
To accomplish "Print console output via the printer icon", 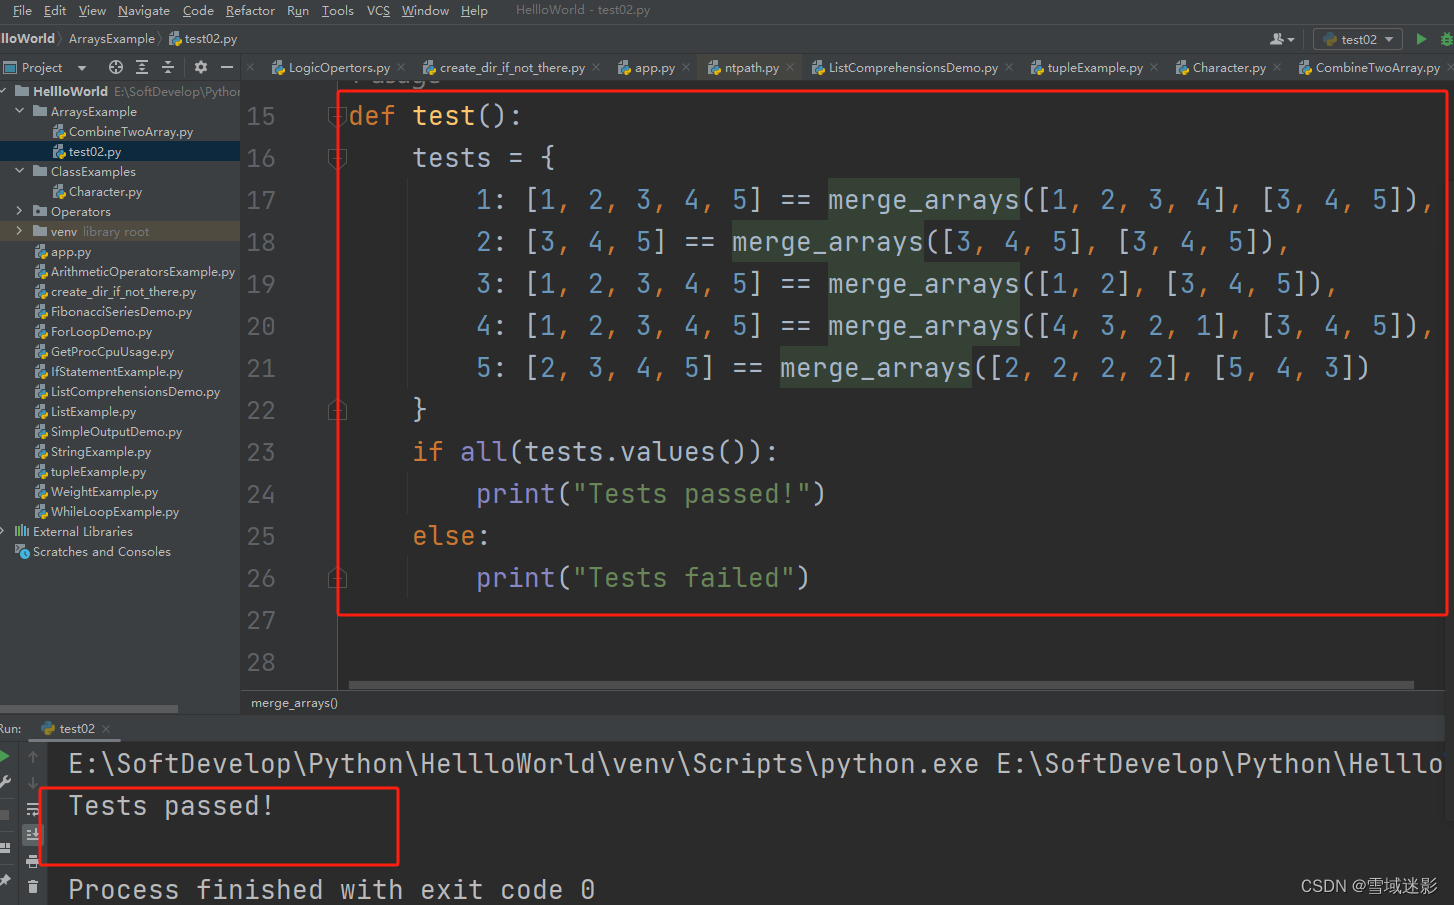I will tap(33, 860).
